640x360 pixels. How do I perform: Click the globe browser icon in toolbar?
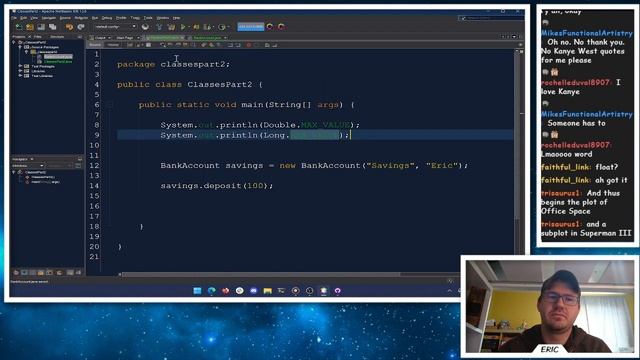pyautogui.click(x=145, y=27)
